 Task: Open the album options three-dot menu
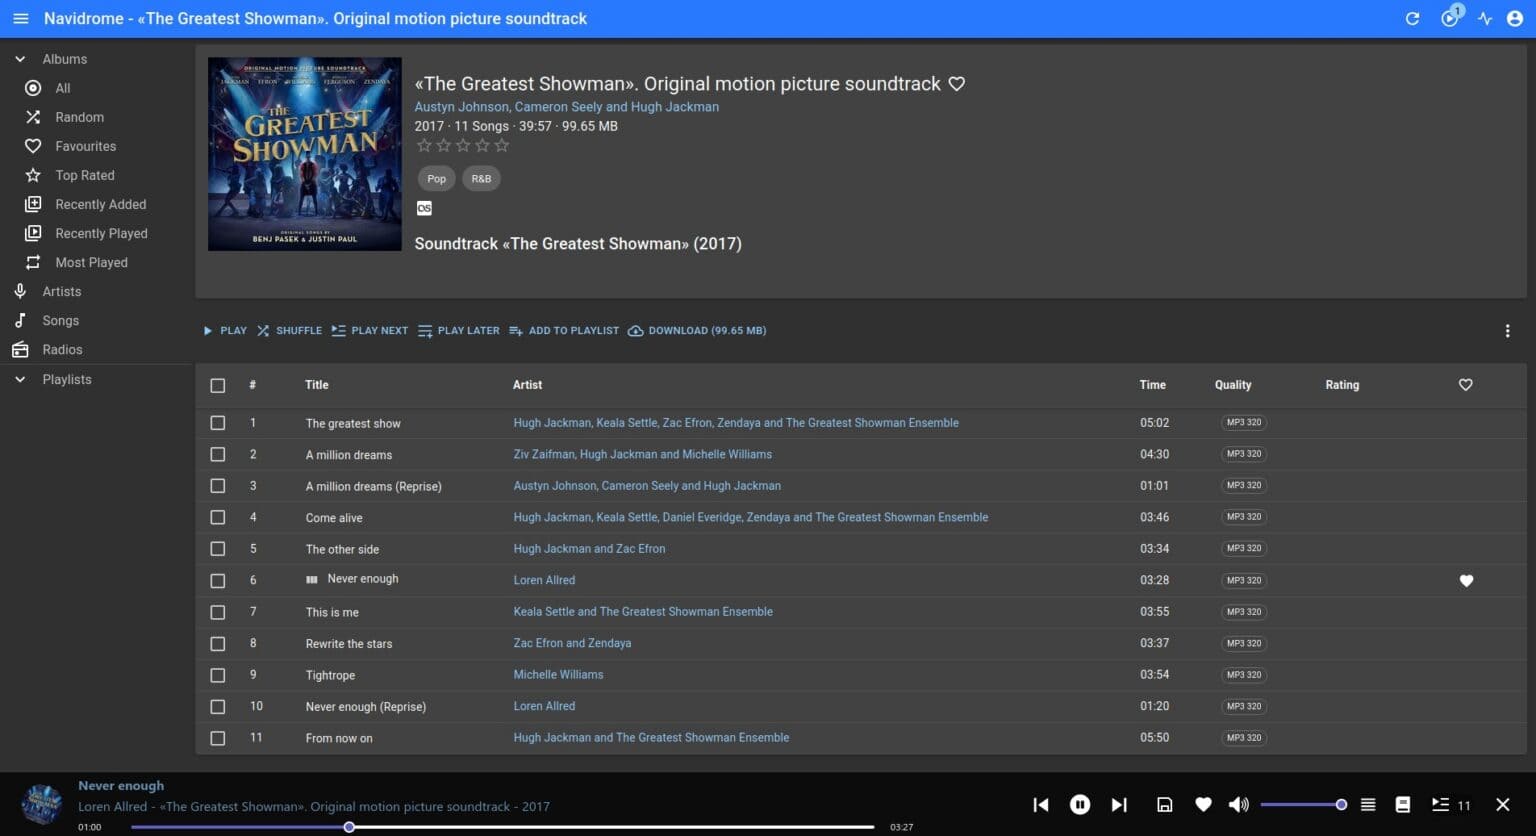1508,330
